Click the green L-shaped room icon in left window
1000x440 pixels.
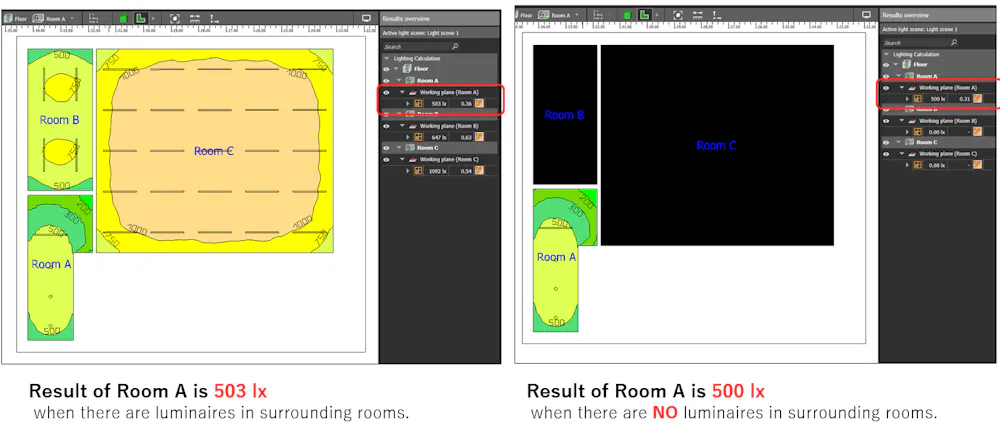(141, 18)
